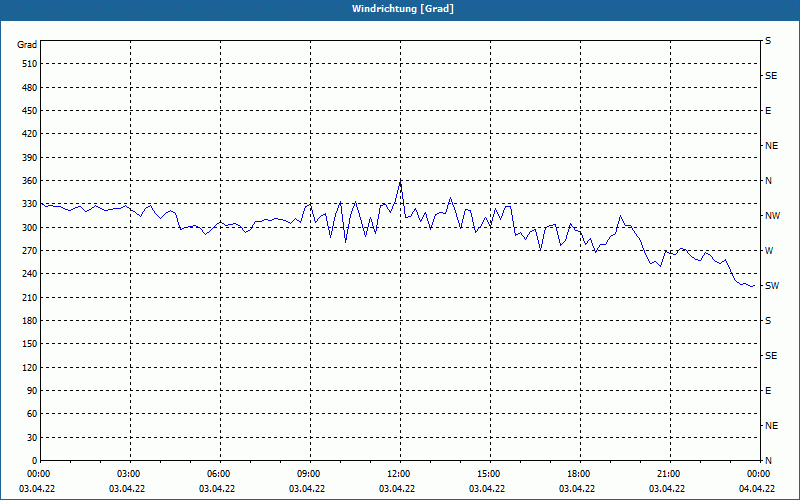
Task: Click the 18:00 time label
Action: (x=579, y=474)
